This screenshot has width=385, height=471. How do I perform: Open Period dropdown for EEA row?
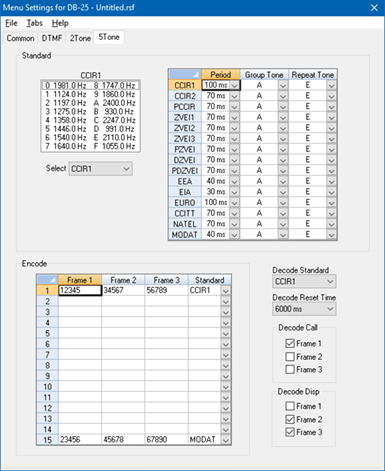tap(235, 181)
